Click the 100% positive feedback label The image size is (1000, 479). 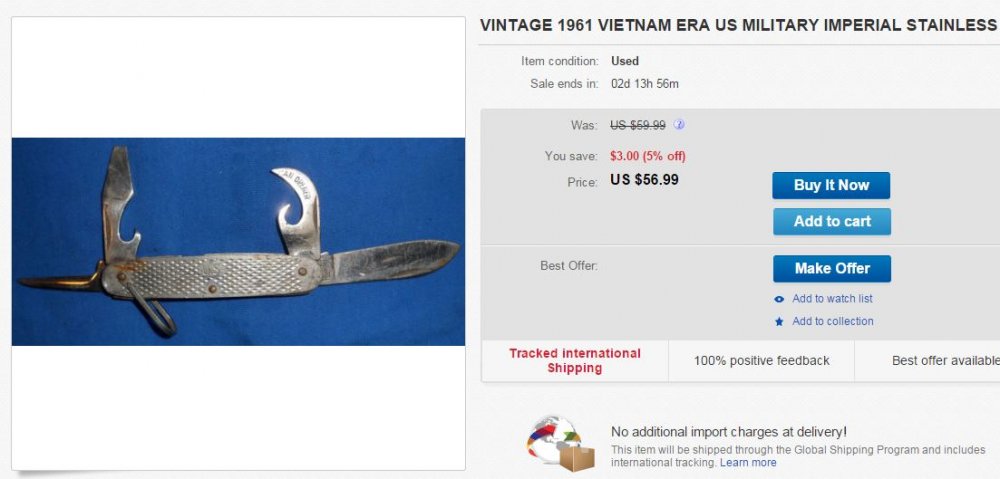pyautogui.click(x=761, y=361)
